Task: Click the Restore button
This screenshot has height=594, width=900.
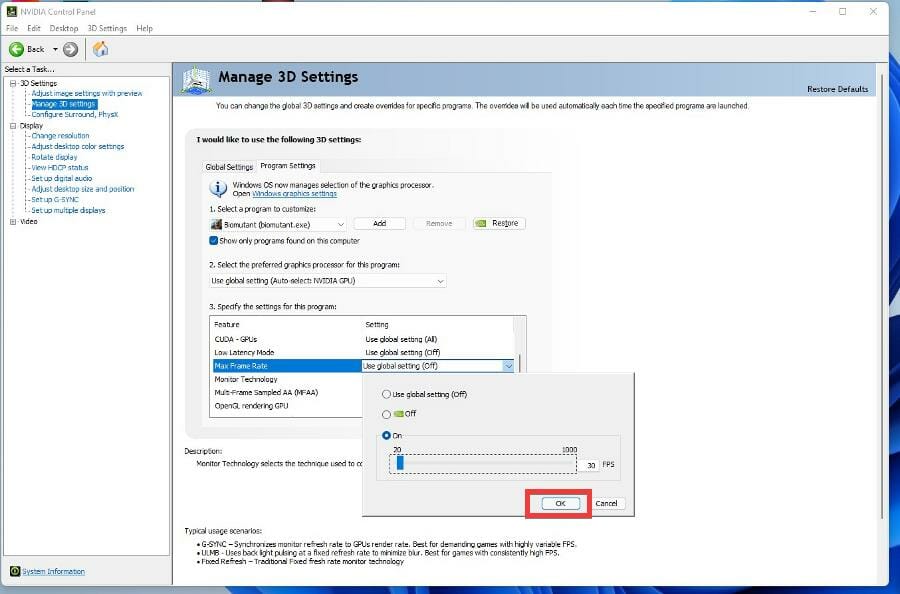Action: coord(499,223)
